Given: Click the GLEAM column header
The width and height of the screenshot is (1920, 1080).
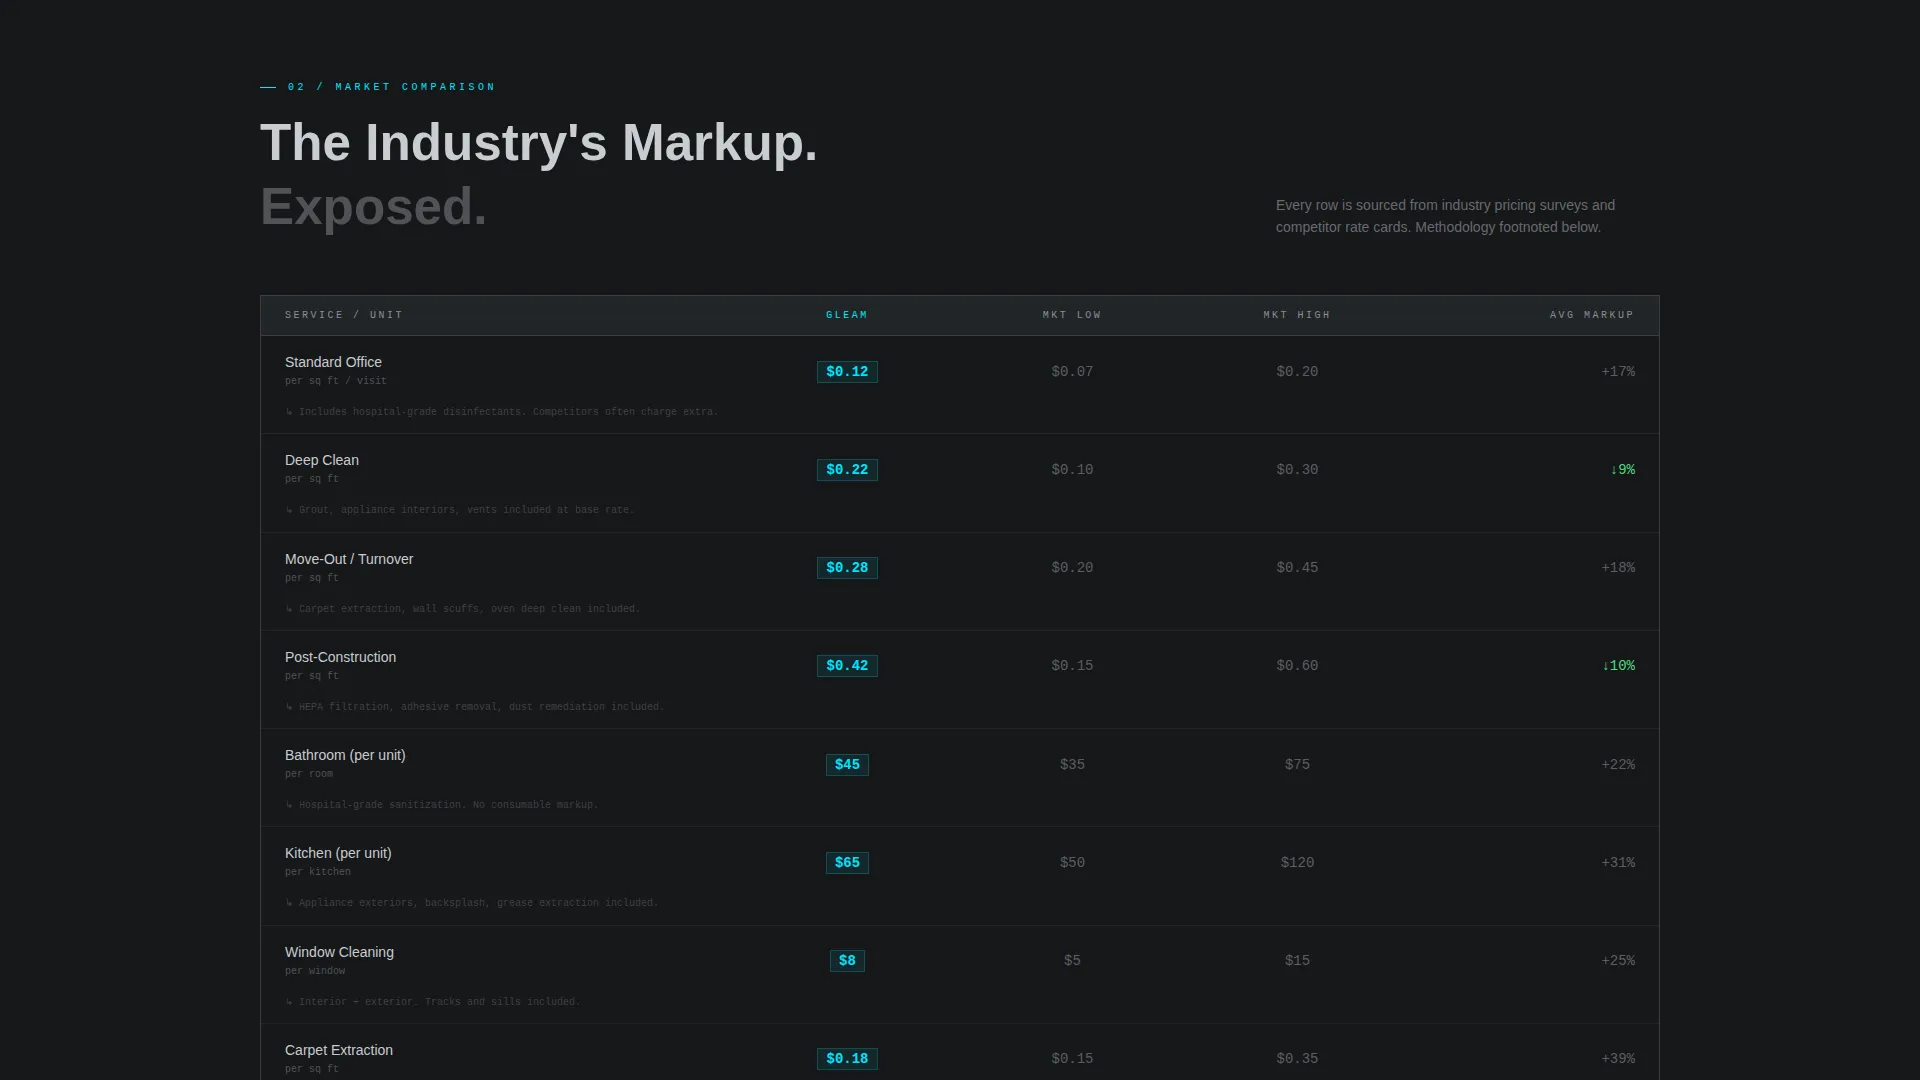Looking at the screenshot, I should tap(847, 315).
